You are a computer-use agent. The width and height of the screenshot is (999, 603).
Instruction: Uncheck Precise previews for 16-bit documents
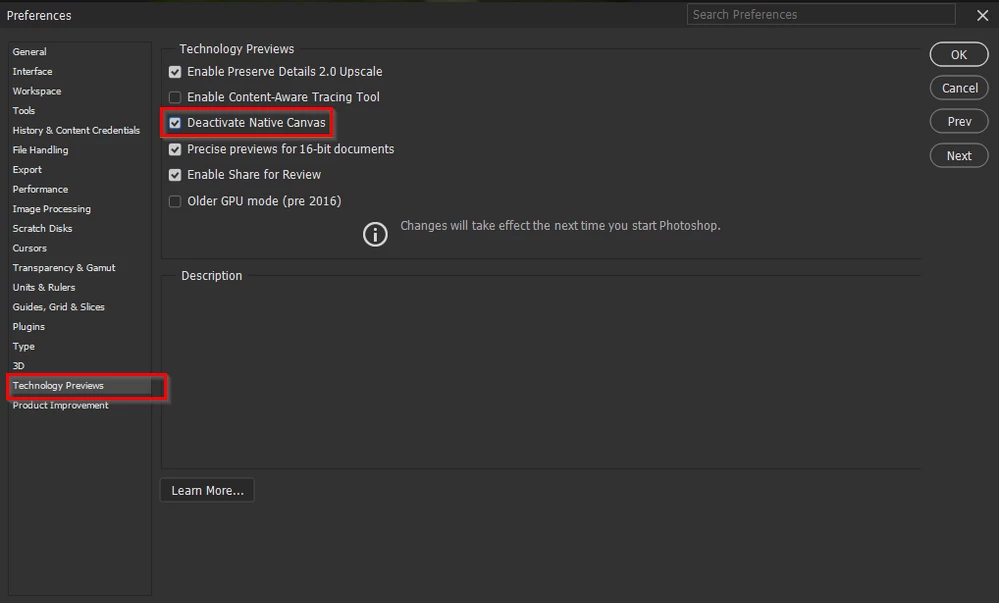click(175, 150)
